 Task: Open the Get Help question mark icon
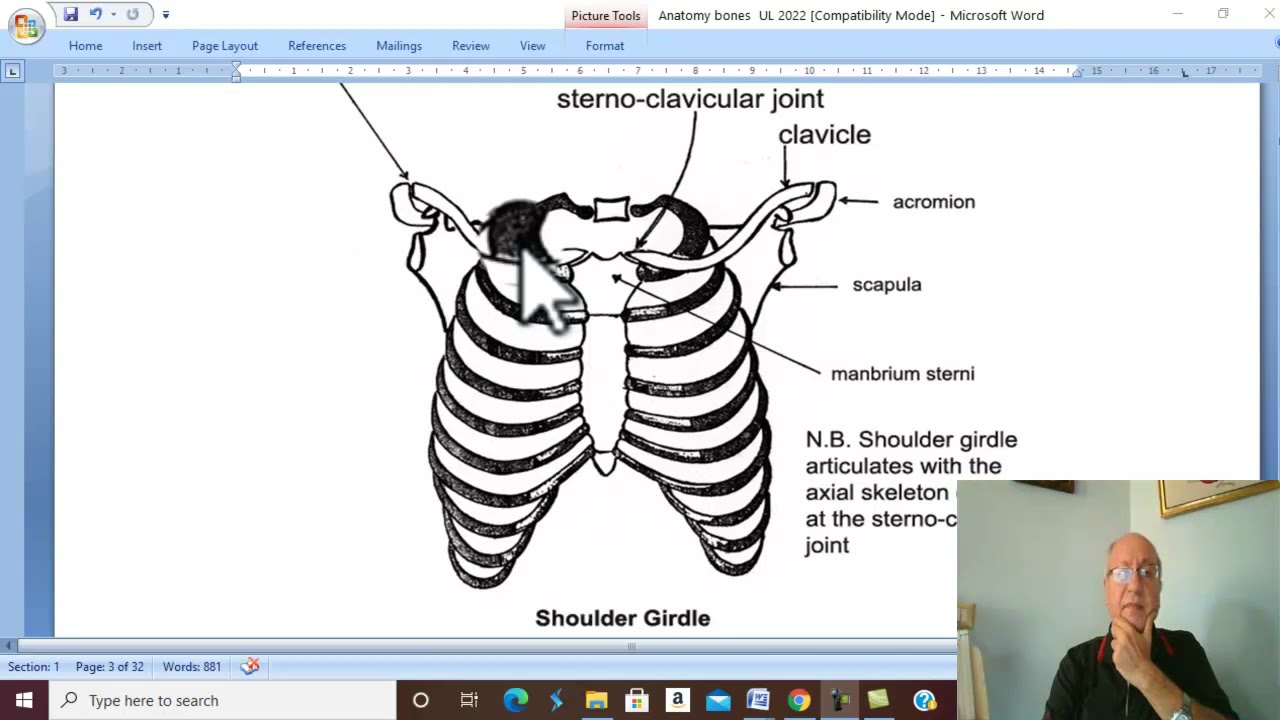tap(924, 700)
